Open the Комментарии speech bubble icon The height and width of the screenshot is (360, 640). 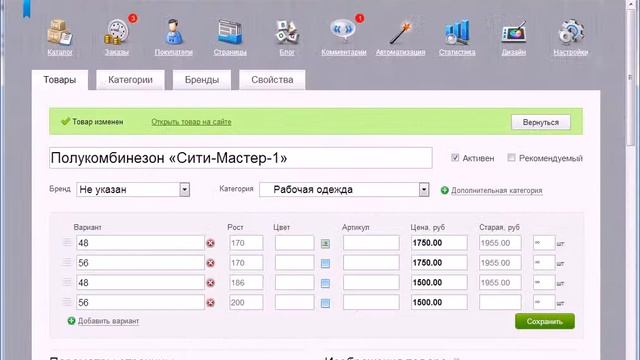(x=343, y=30)
